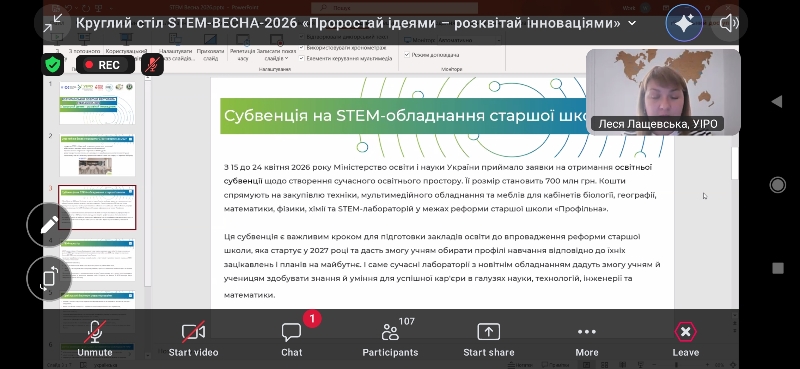
Task: Expand the meeting title dropdown chevron
Action: (633, 23)
